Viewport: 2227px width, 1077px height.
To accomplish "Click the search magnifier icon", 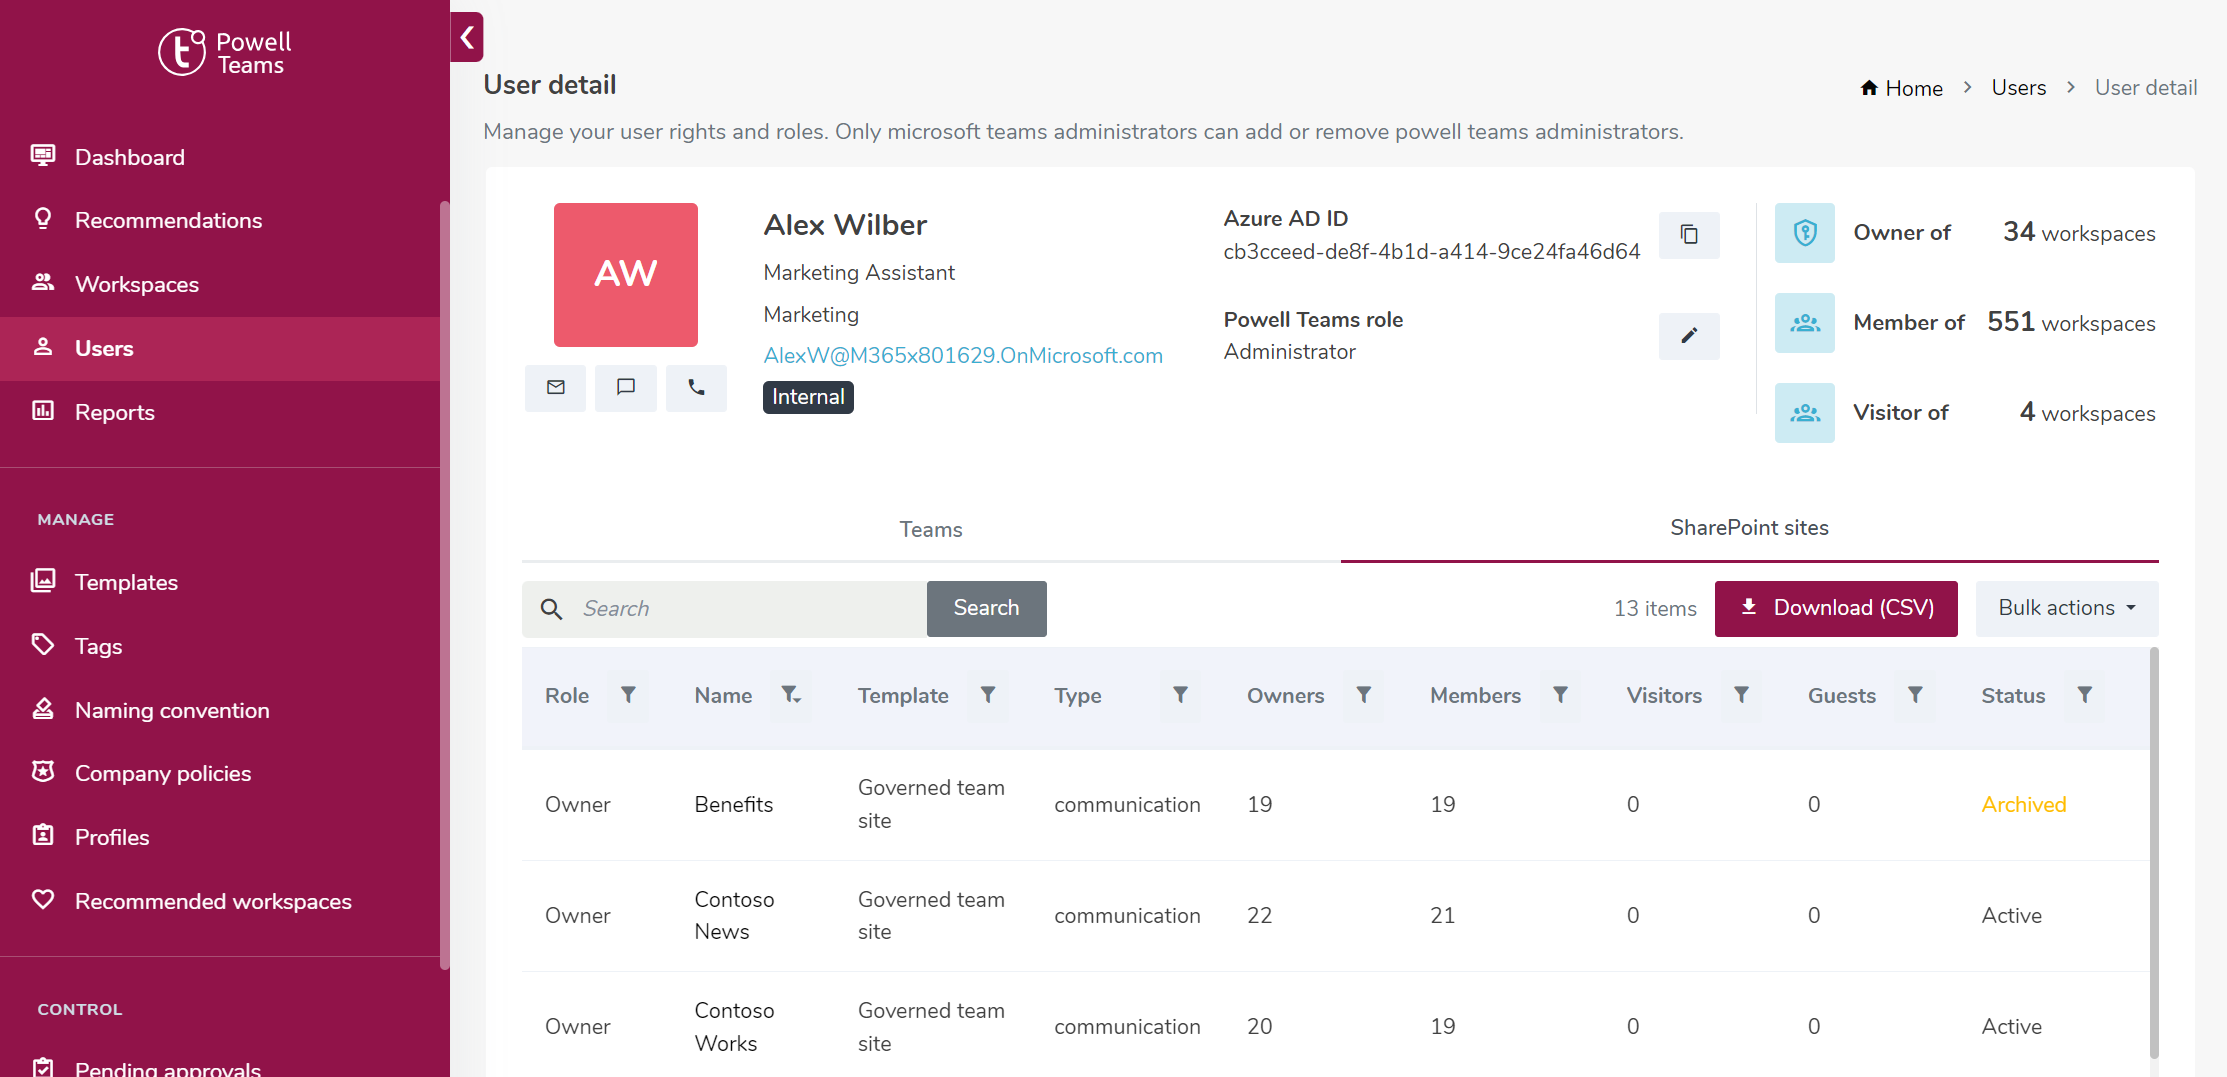I will [x=551, y=609].
